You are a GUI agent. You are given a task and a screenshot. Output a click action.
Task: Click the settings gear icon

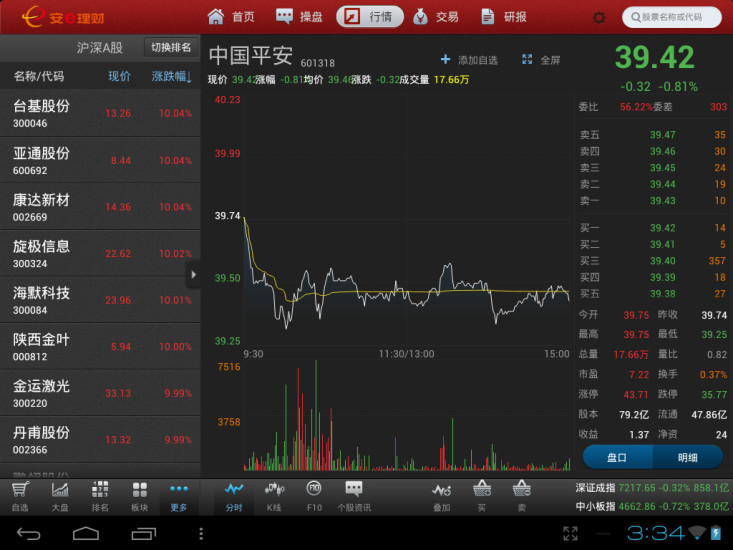click(599, 17)
